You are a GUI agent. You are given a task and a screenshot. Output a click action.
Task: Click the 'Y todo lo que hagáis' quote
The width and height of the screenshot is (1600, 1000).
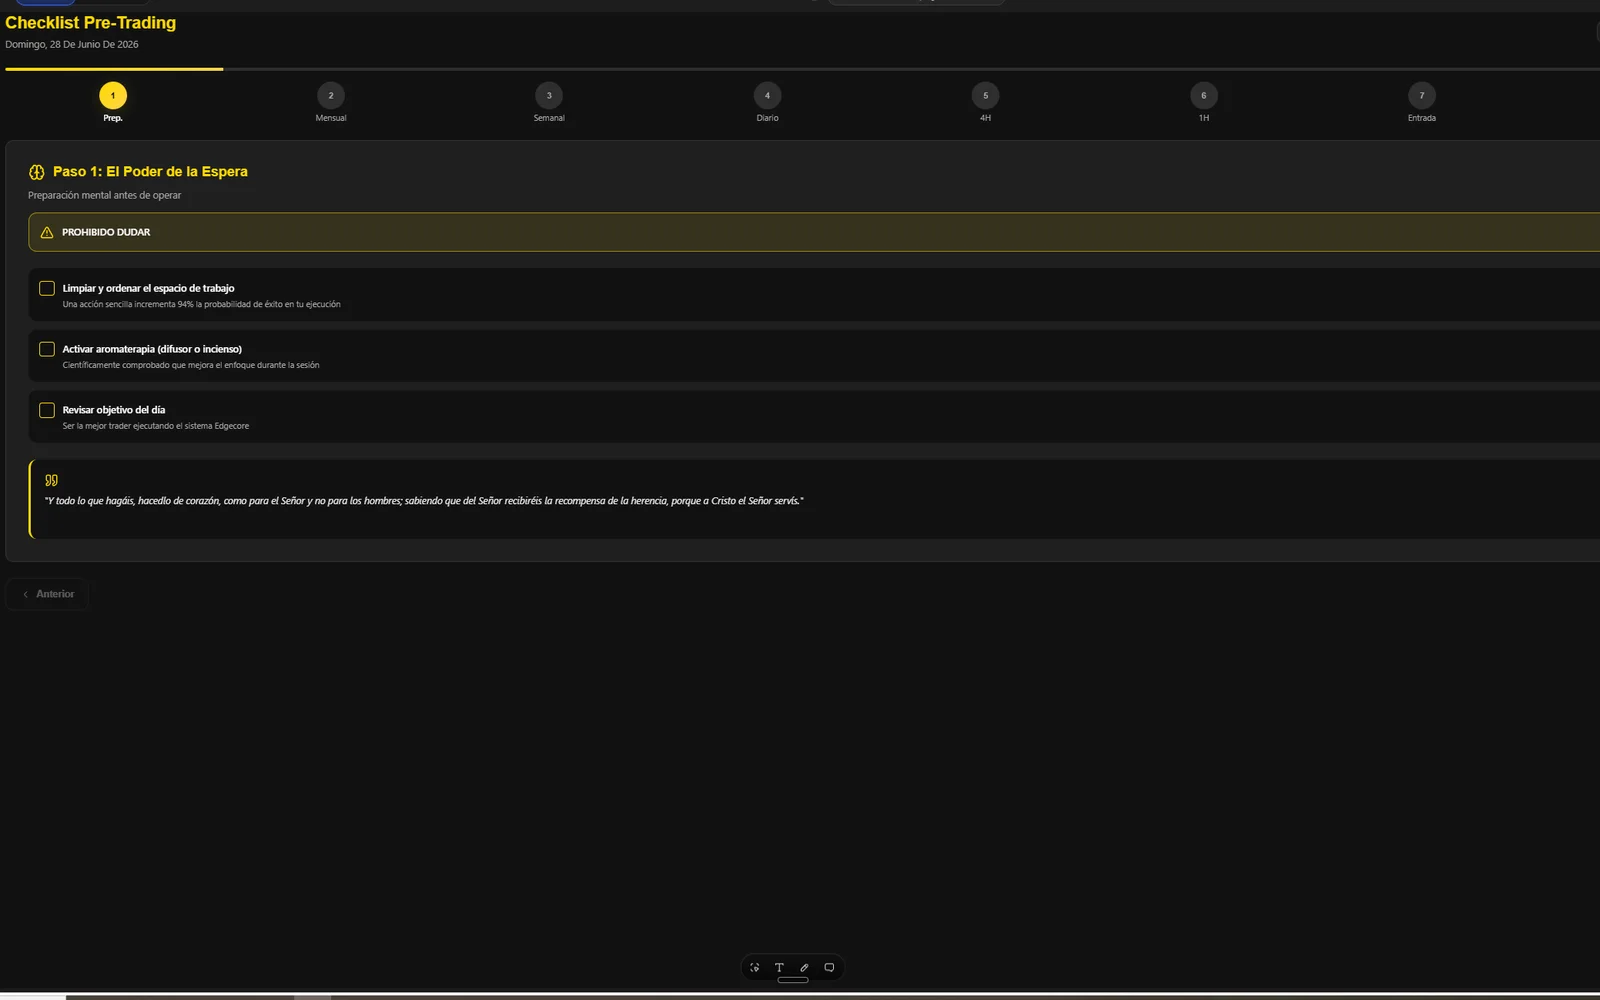click(x=424, y=501)
